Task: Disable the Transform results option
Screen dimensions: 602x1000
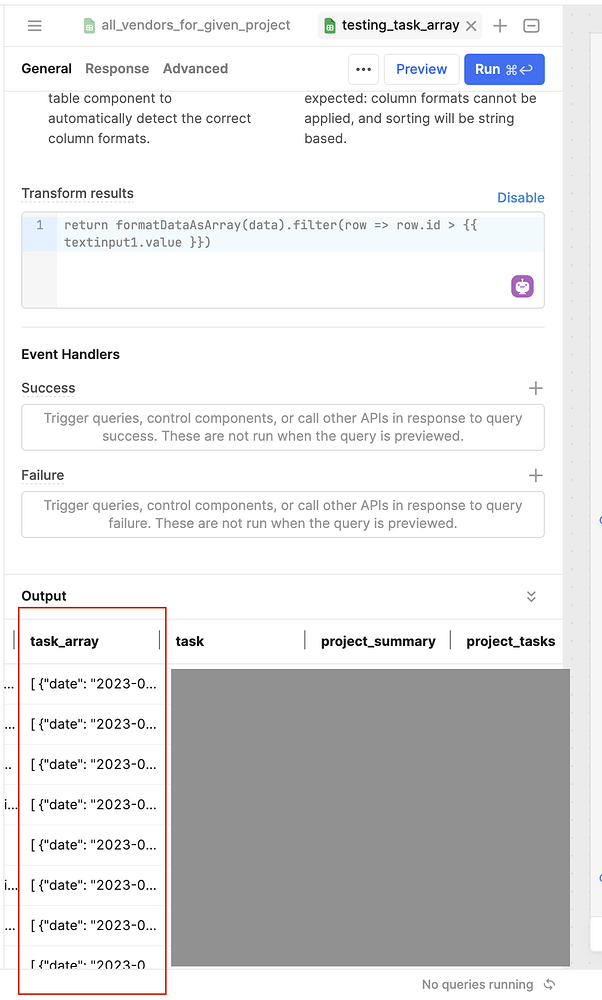Action: click(x=520, y=198)
